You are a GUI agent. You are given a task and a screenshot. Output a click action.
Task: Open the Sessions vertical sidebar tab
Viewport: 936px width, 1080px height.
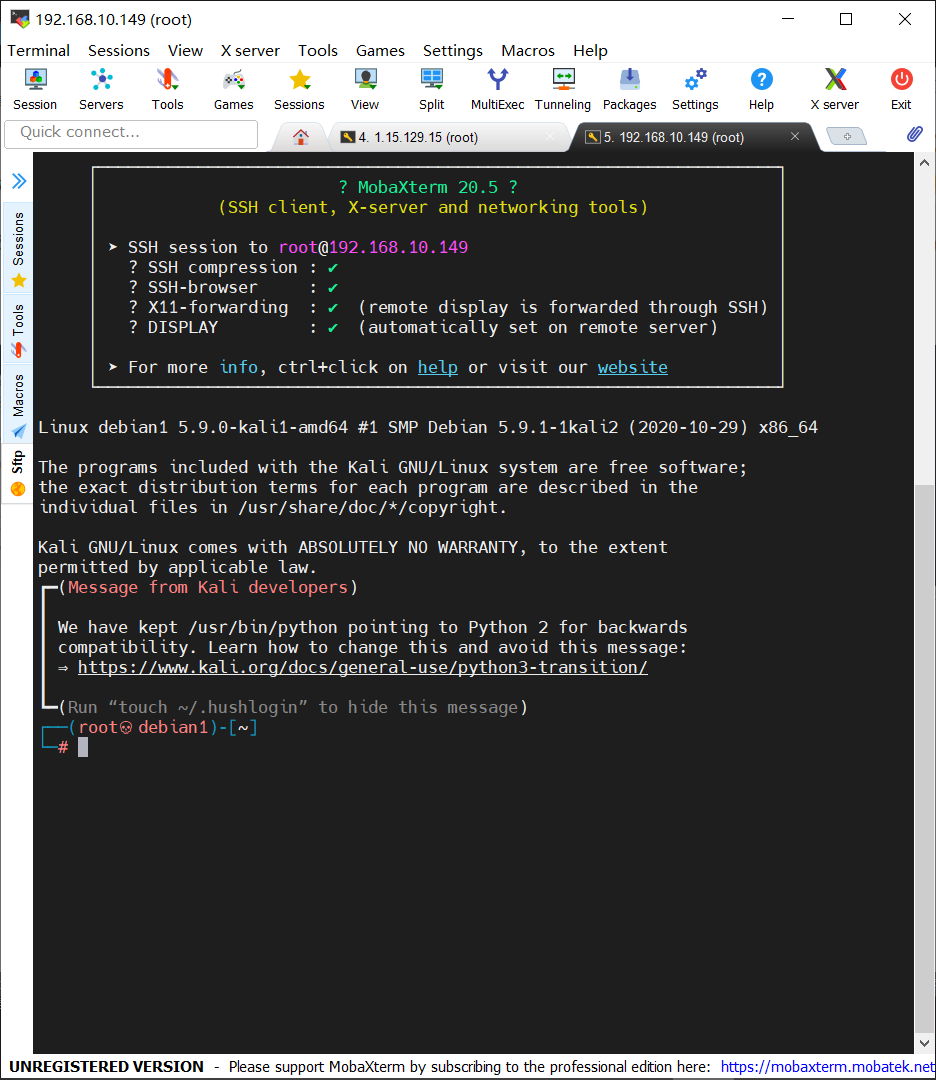[x=18, y=248]
